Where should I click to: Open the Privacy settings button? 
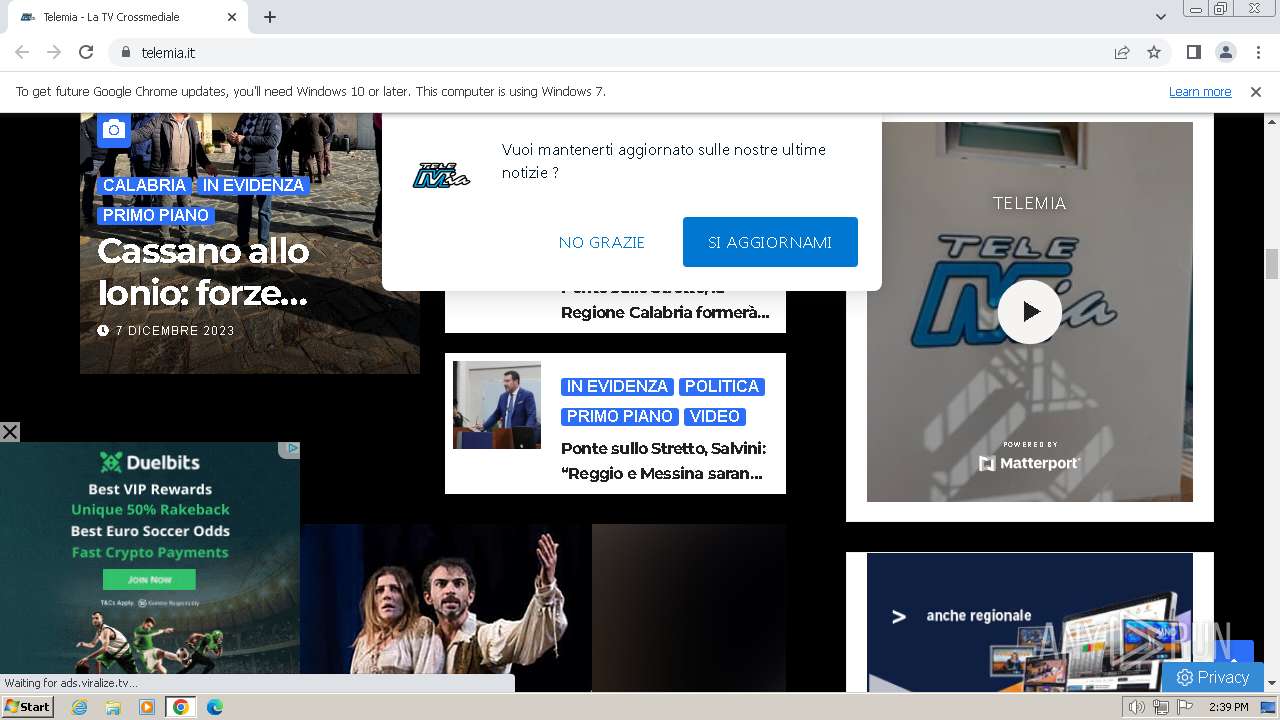1212,677
